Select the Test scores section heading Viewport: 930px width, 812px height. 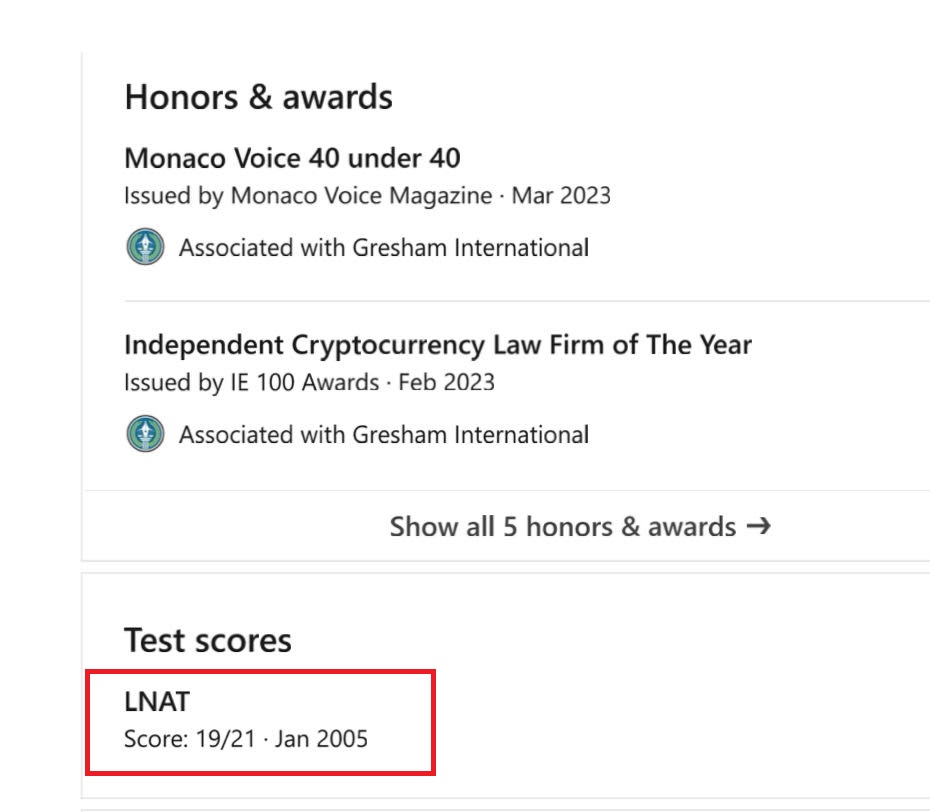(208, 641)
